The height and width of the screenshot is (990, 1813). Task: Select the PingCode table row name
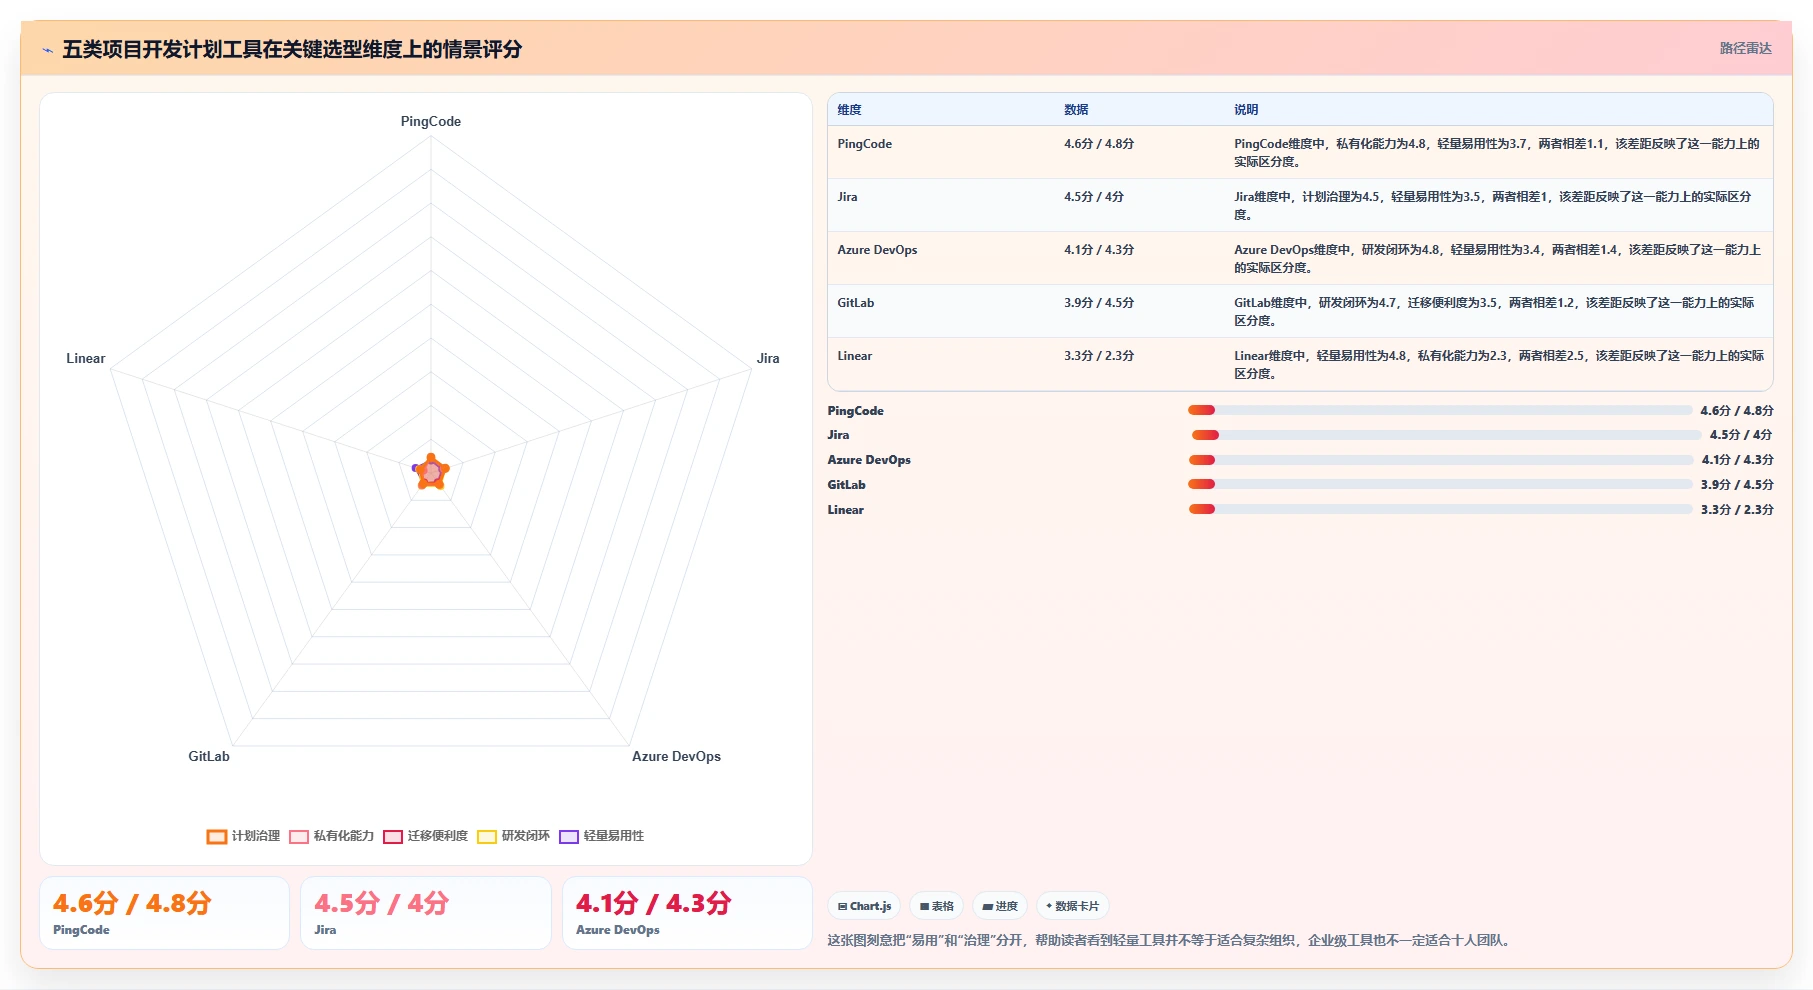[864, 144]
